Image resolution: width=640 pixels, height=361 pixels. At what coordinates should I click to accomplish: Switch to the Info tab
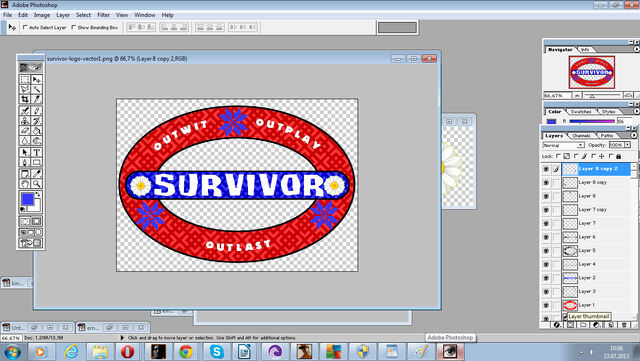[x=585, y=49]
